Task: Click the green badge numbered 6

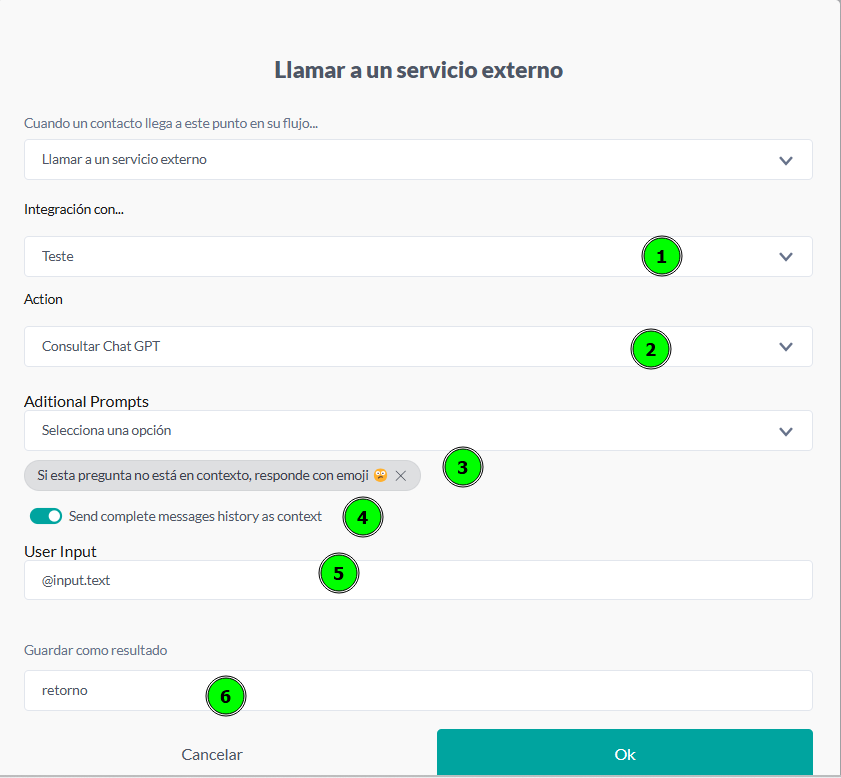Action: (x=226, y=696)
